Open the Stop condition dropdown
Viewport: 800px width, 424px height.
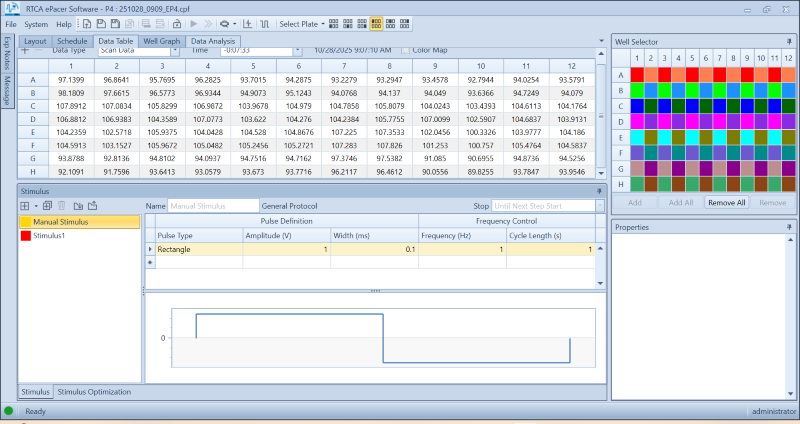[600, 205]
